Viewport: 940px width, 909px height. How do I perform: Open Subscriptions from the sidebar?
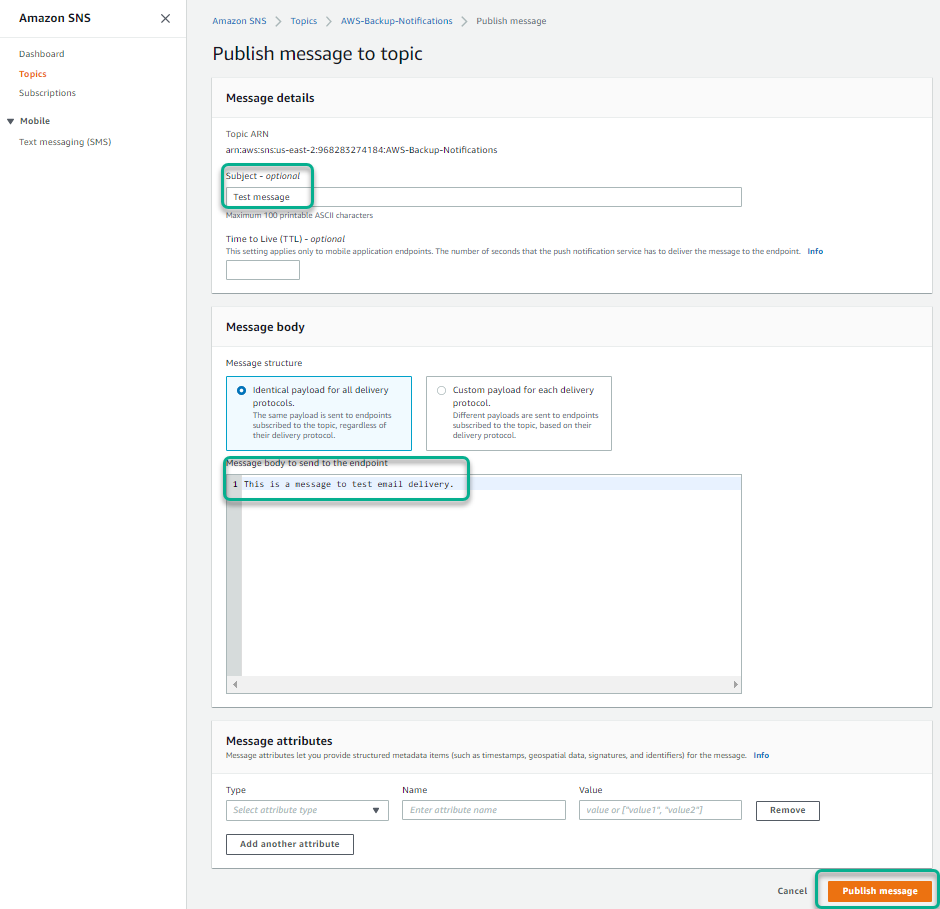click(x=47, y=92)
